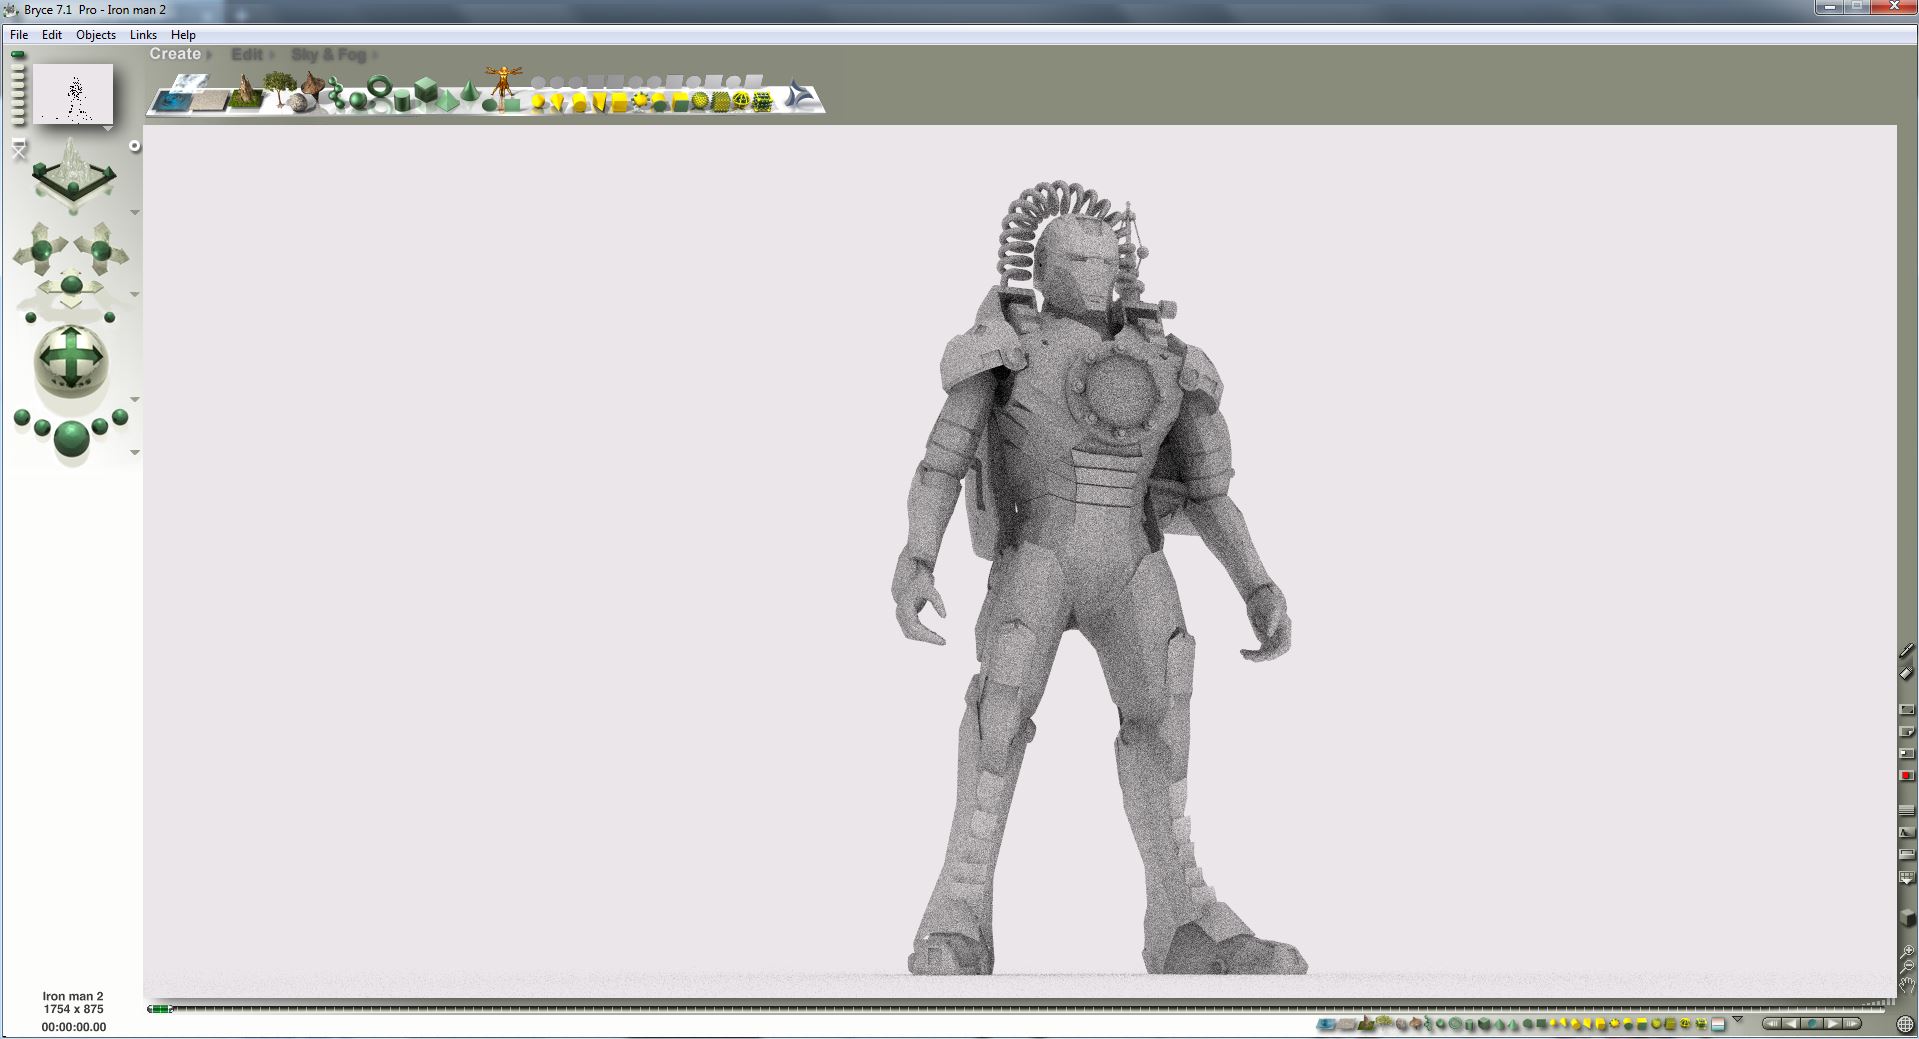Create a yellow radial light

point(537,101)
